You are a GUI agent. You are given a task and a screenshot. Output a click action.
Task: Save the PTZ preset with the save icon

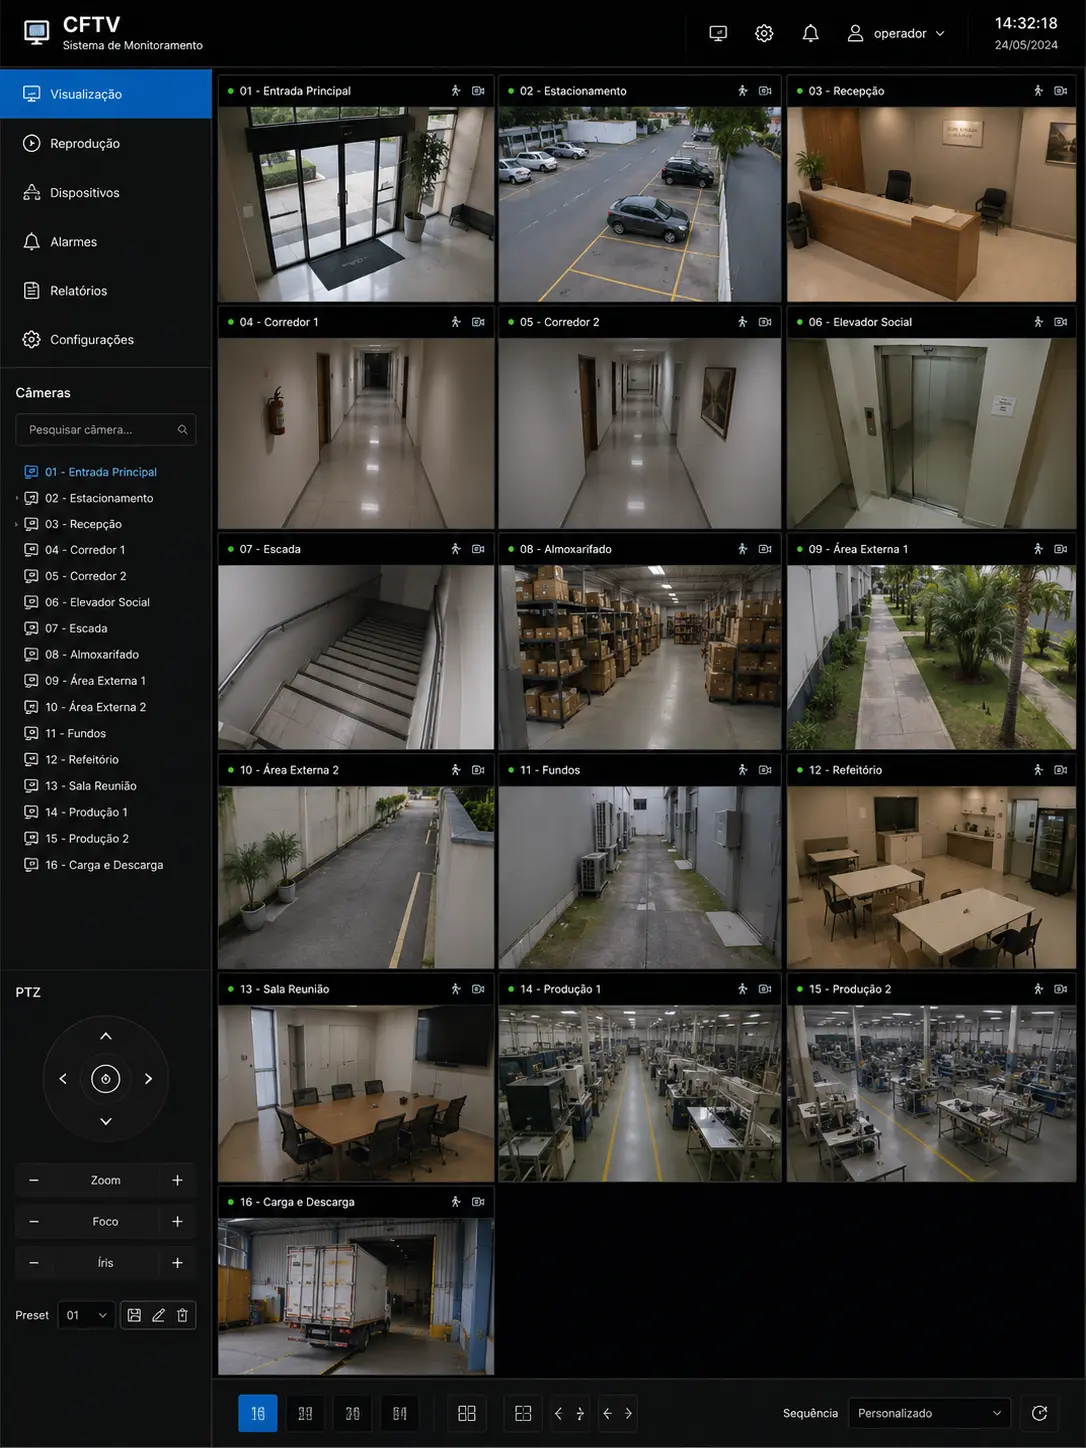pyautogui.click(x=134, y=1315)
